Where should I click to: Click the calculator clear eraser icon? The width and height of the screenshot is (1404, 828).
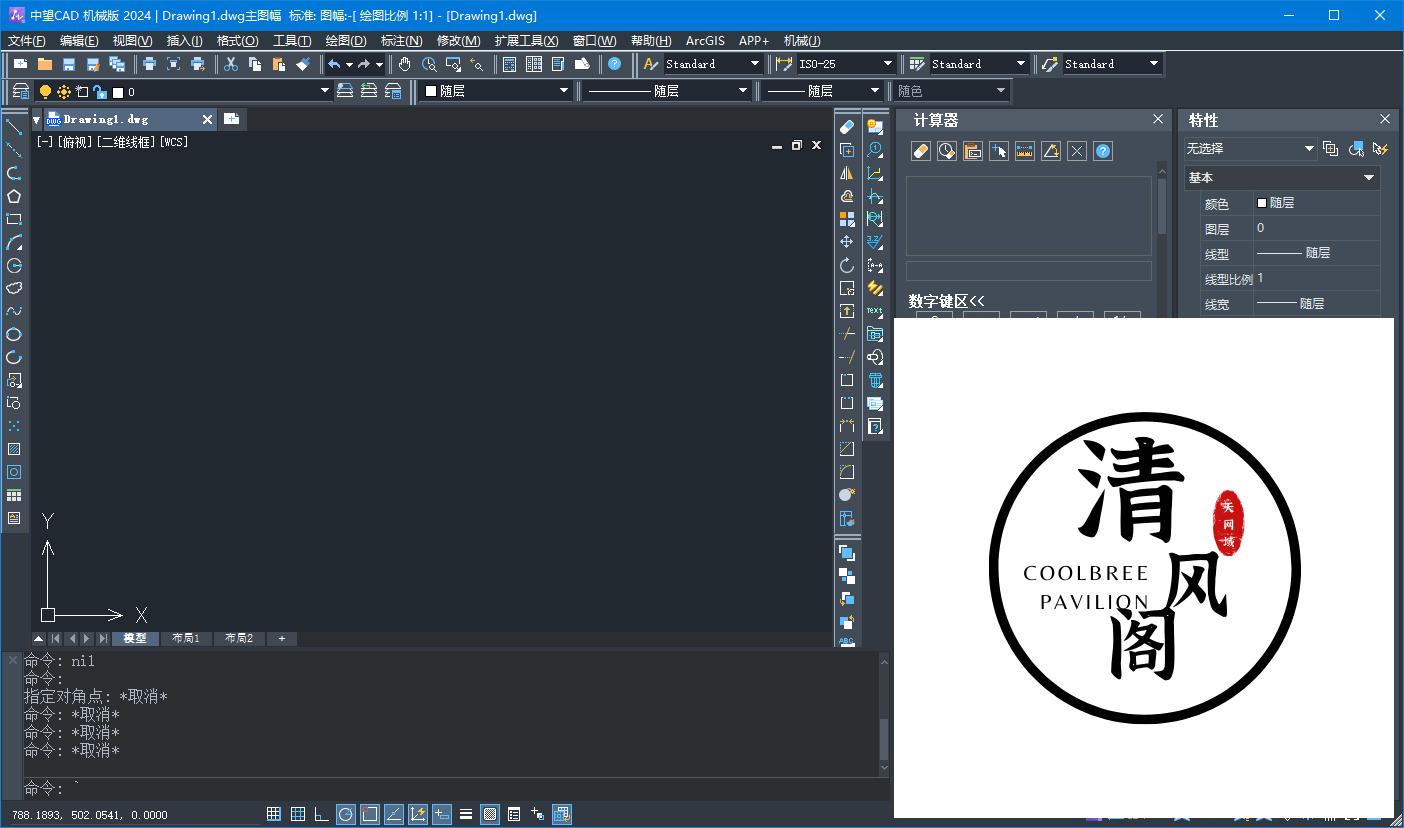point(921,151)
